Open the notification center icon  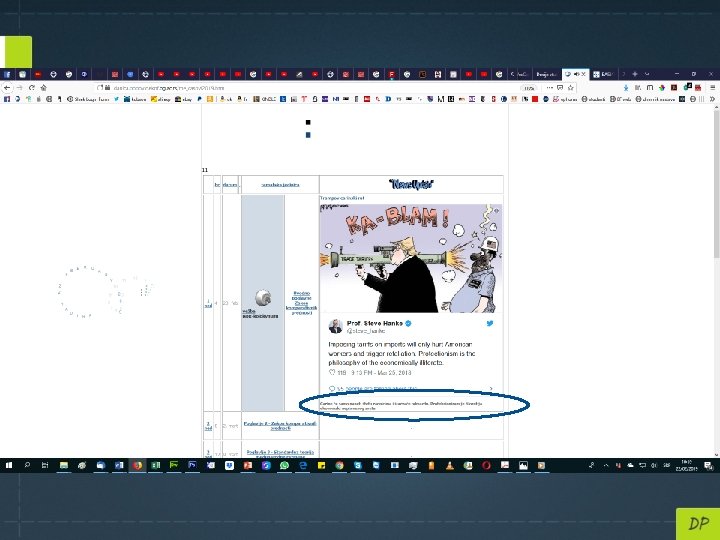coord(709,466)
